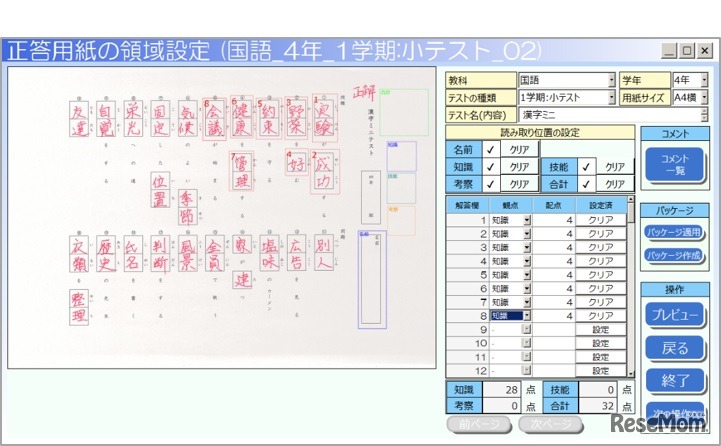This screenshot has width=721, height=446.
Task: Click クリア next to the 知識 checkbox
Action: click(519, 167)
